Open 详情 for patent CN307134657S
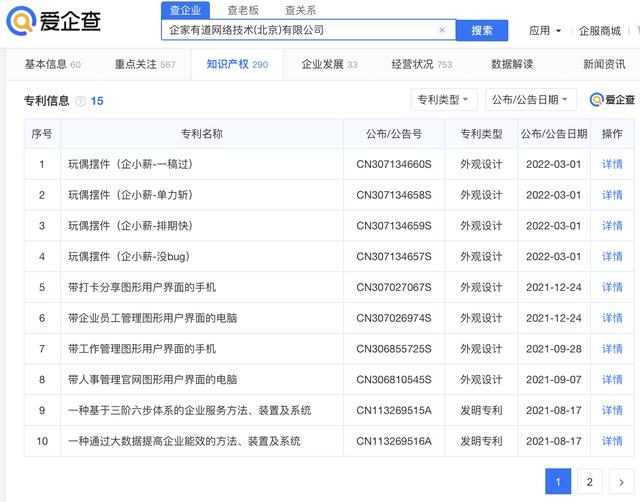This screenshot has width=640, height=502. point(612,256)
